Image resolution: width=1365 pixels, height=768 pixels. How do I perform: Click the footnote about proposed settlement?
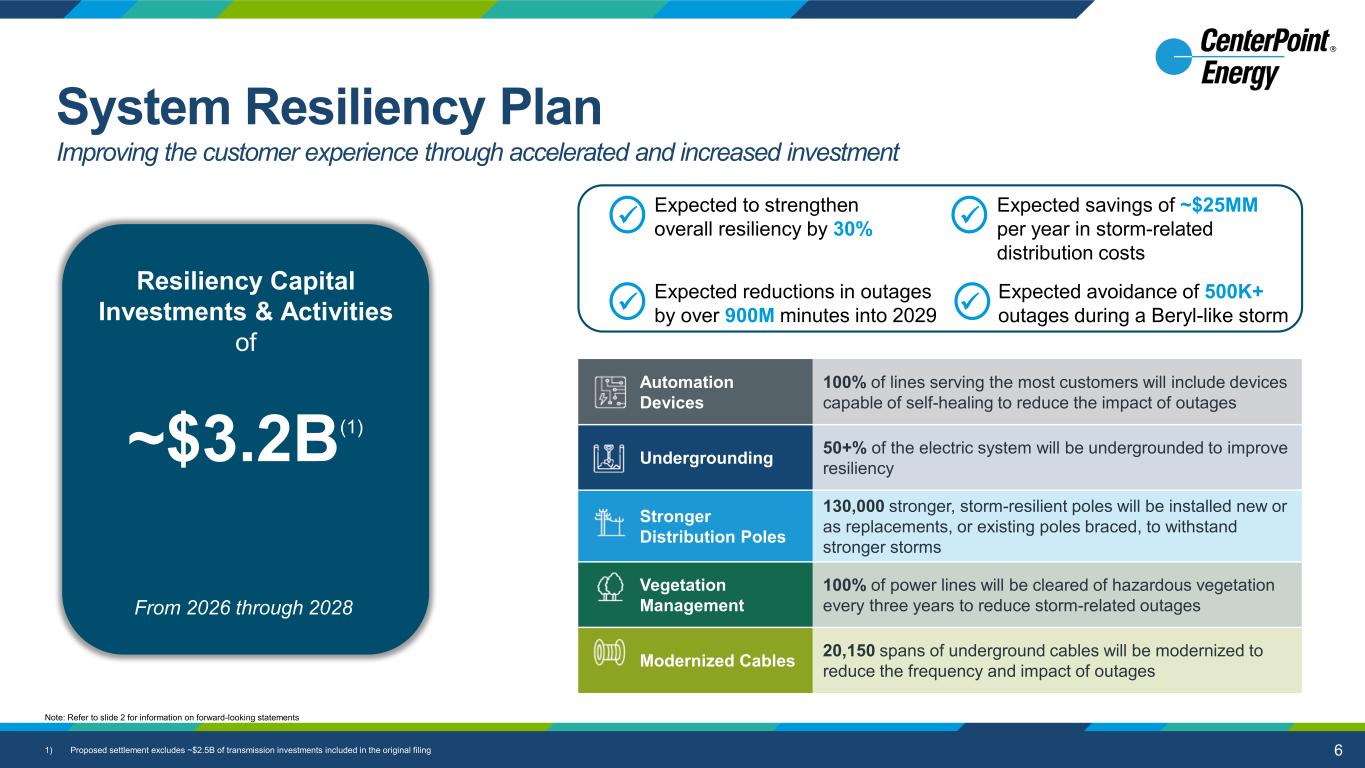tap(250, 751)
